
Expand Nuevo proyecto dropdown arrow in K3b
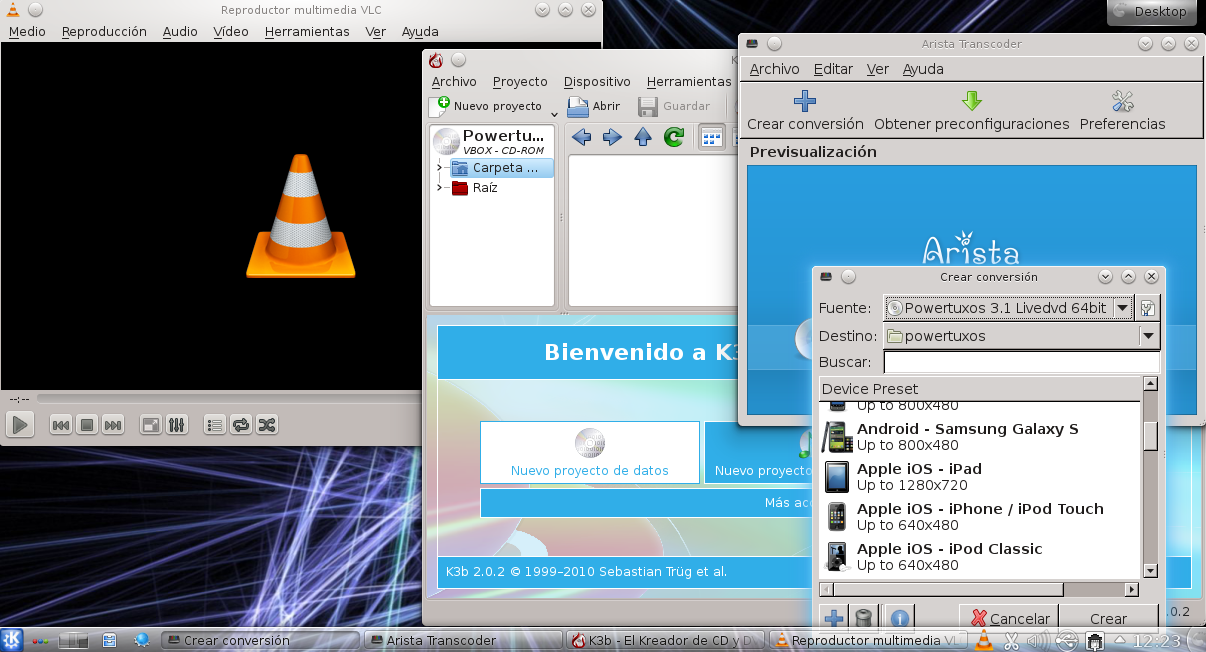(x=554, y=113)
